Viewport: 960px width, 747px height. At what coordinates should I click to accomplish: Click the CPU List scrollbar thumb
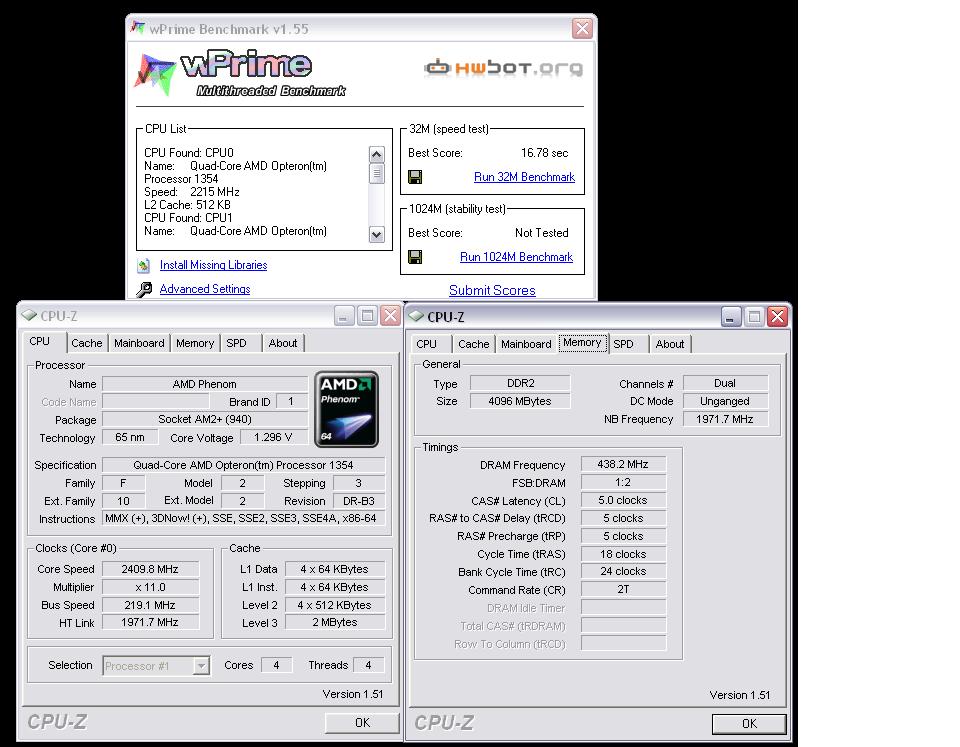coord(377,174)
